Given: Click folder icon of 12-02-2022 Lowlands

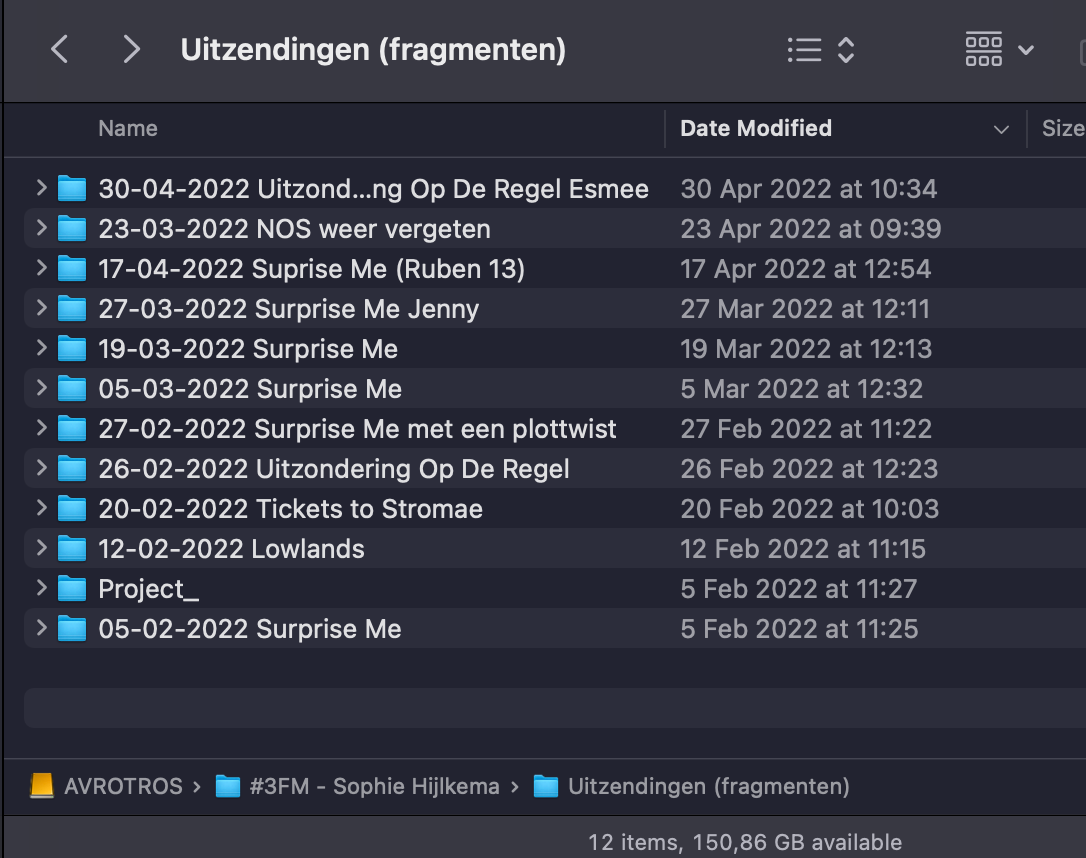Looking at the screenshot, I should pos(71,549).
